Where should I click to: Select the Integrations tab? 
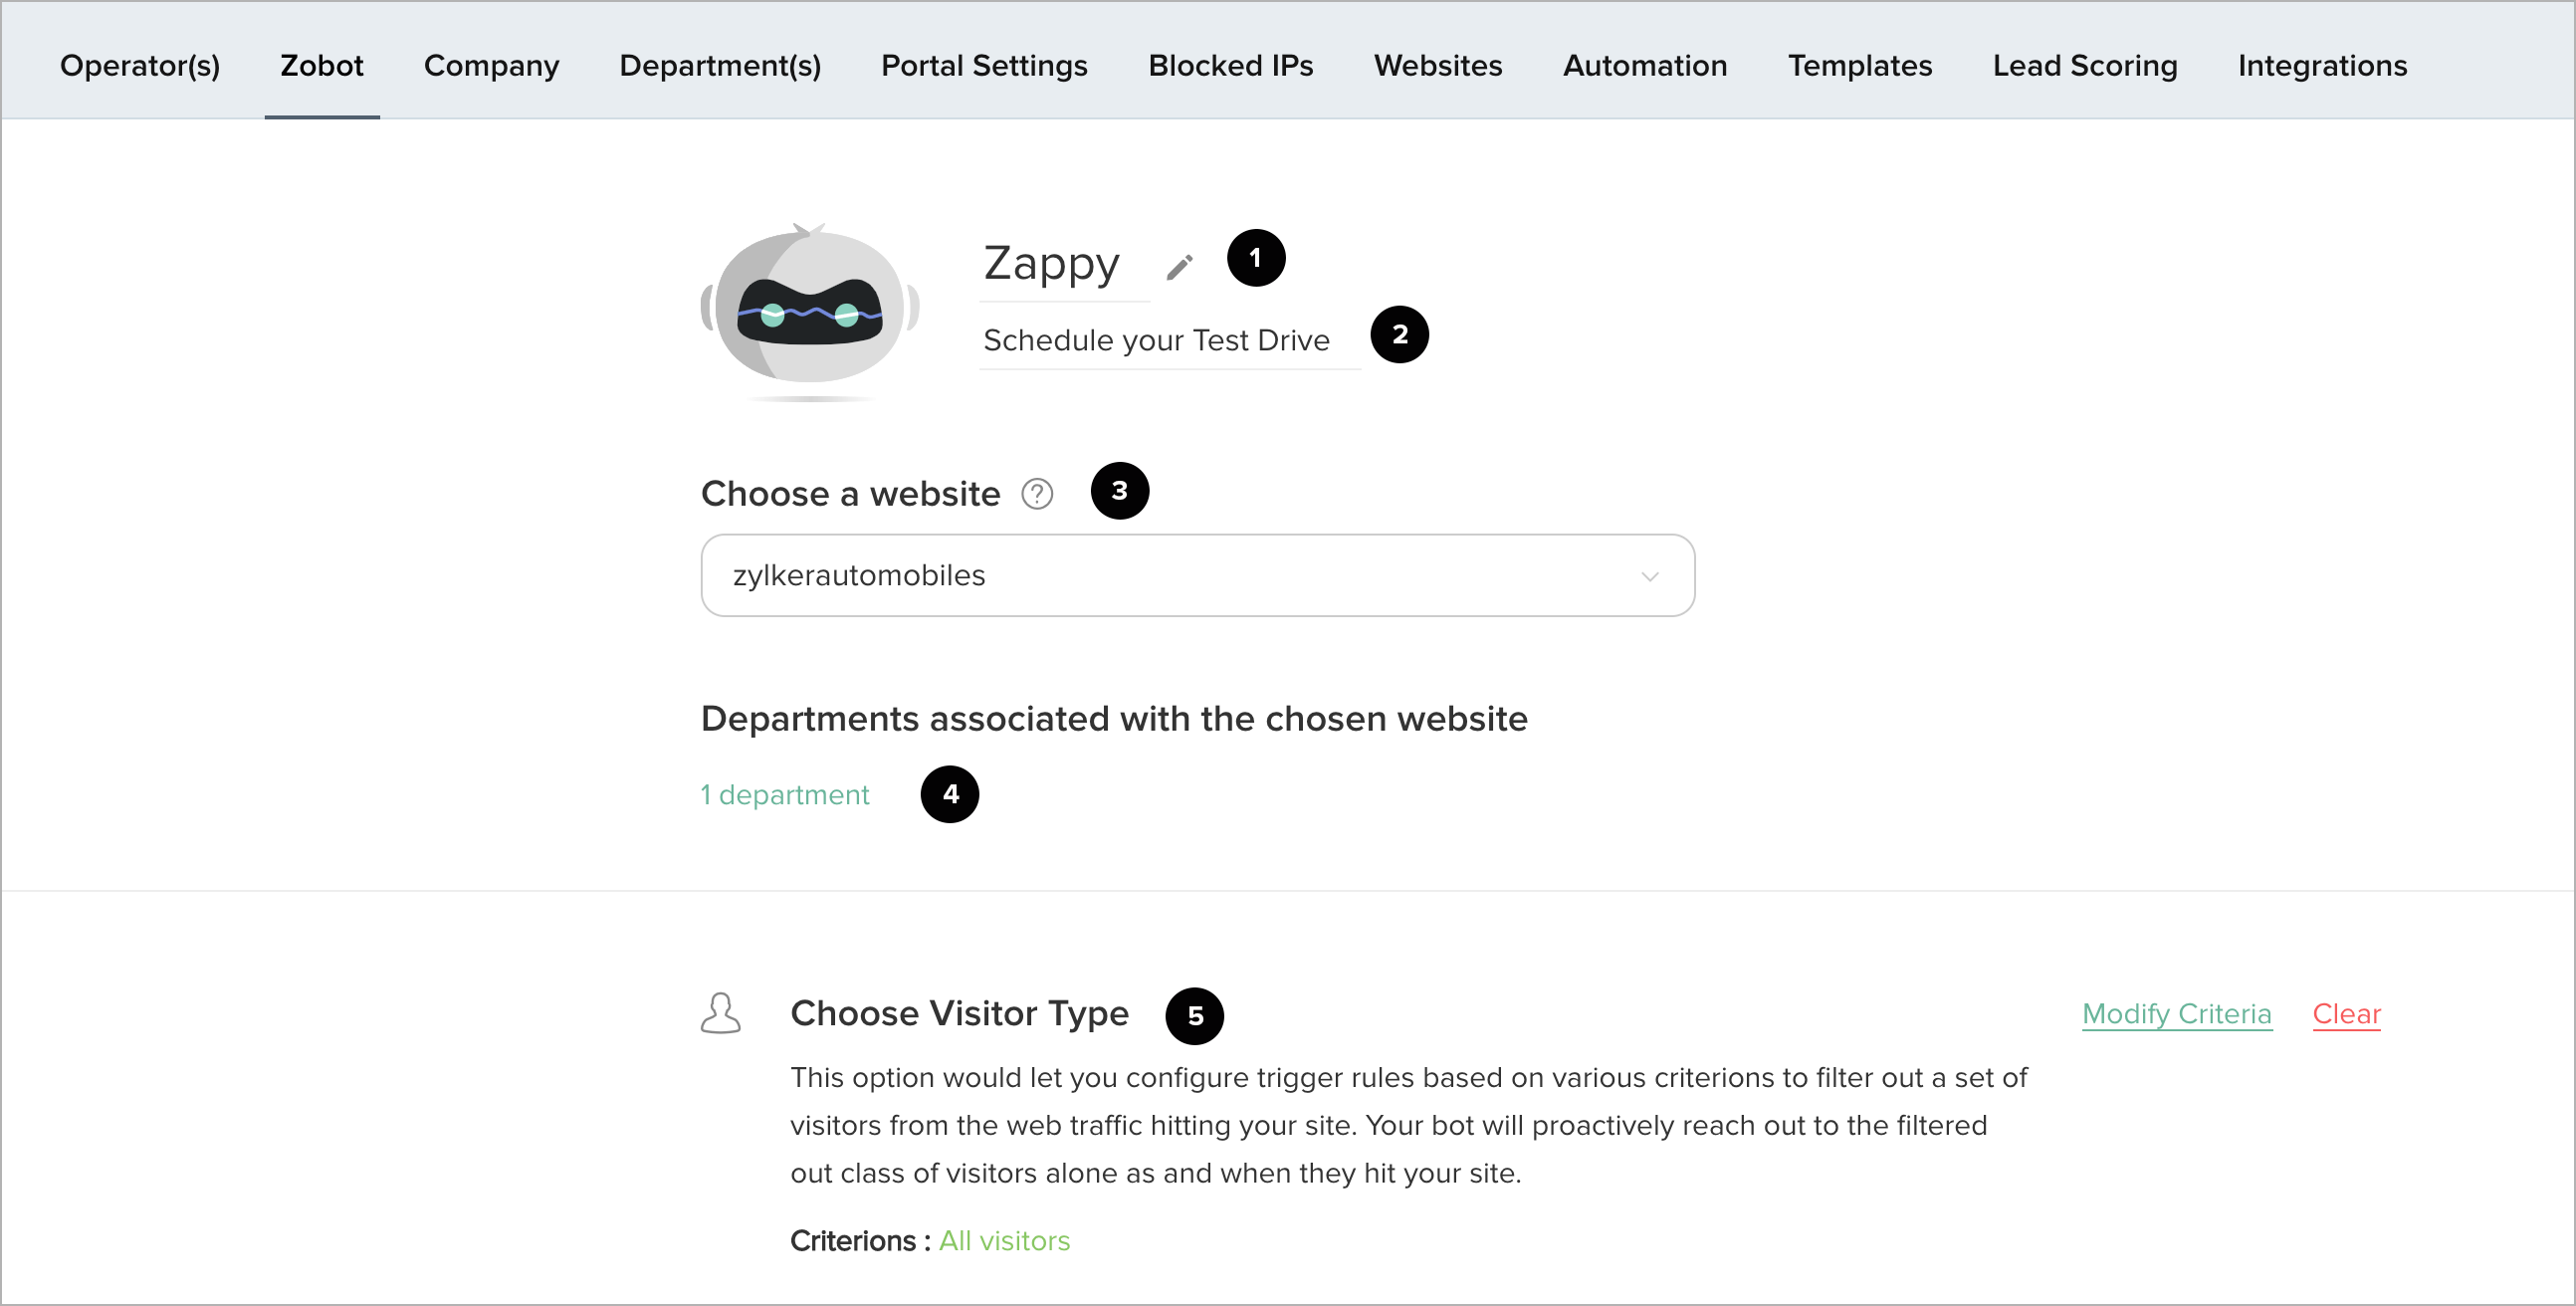coord(2322,65)
